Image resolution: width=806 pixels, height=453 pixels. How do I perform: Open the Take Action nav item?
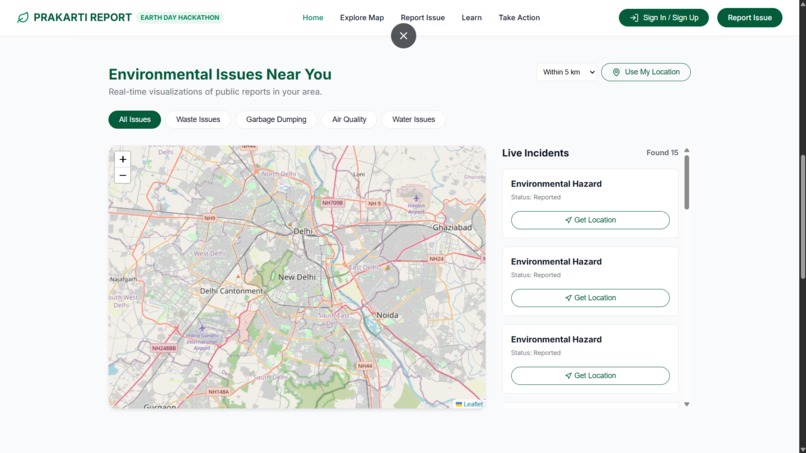tap(519, 17)
